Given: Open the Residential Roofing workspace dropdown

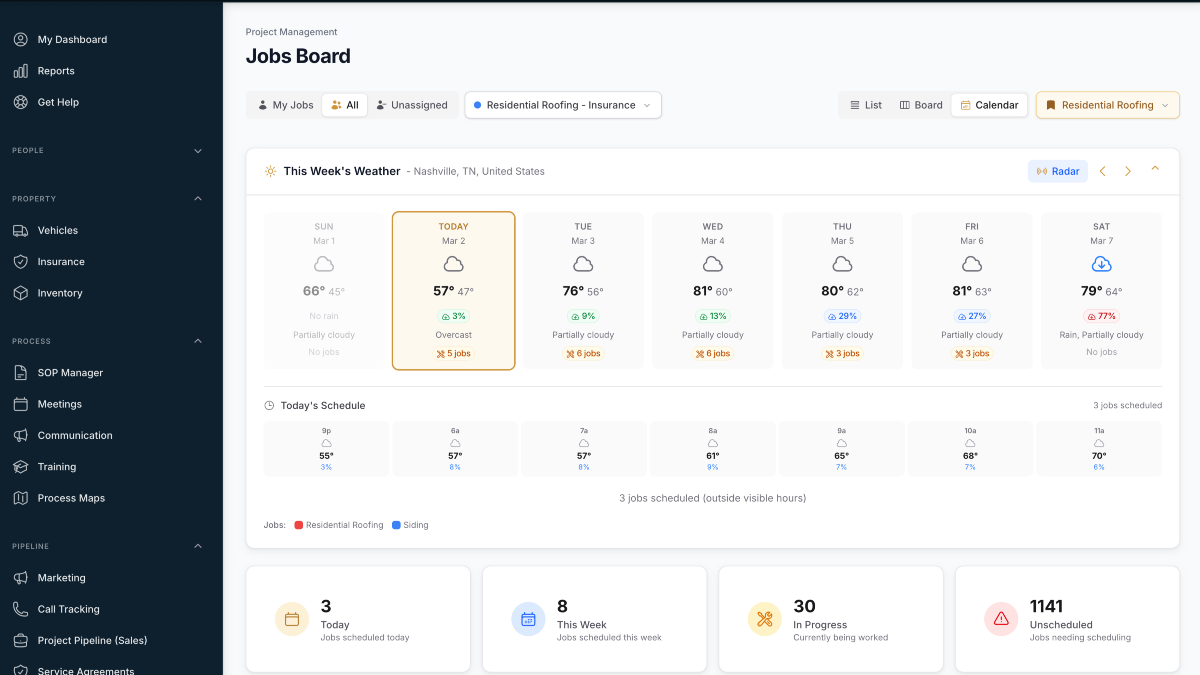Looking at the screenshot, I should click(x=1107, y=104).
